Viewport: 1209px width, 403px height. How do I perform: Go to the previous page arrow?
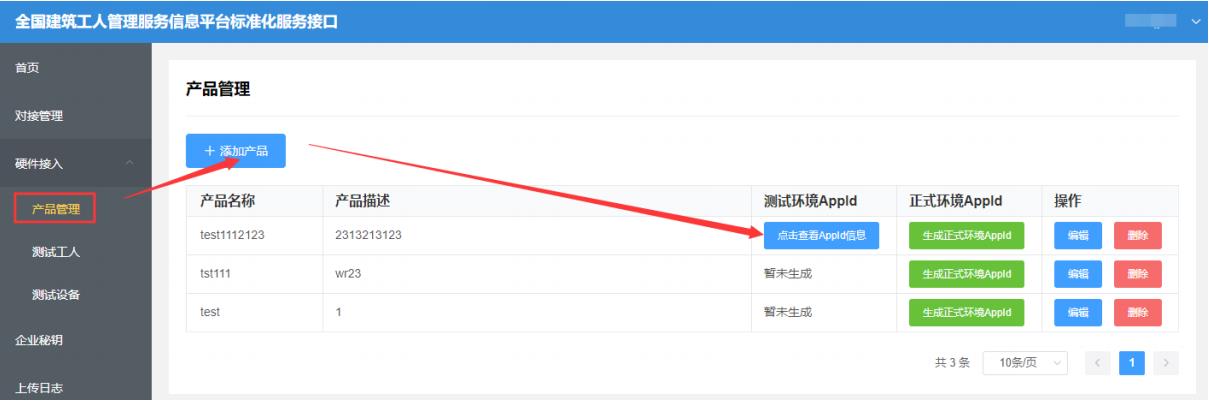[x=1098, y=362]
